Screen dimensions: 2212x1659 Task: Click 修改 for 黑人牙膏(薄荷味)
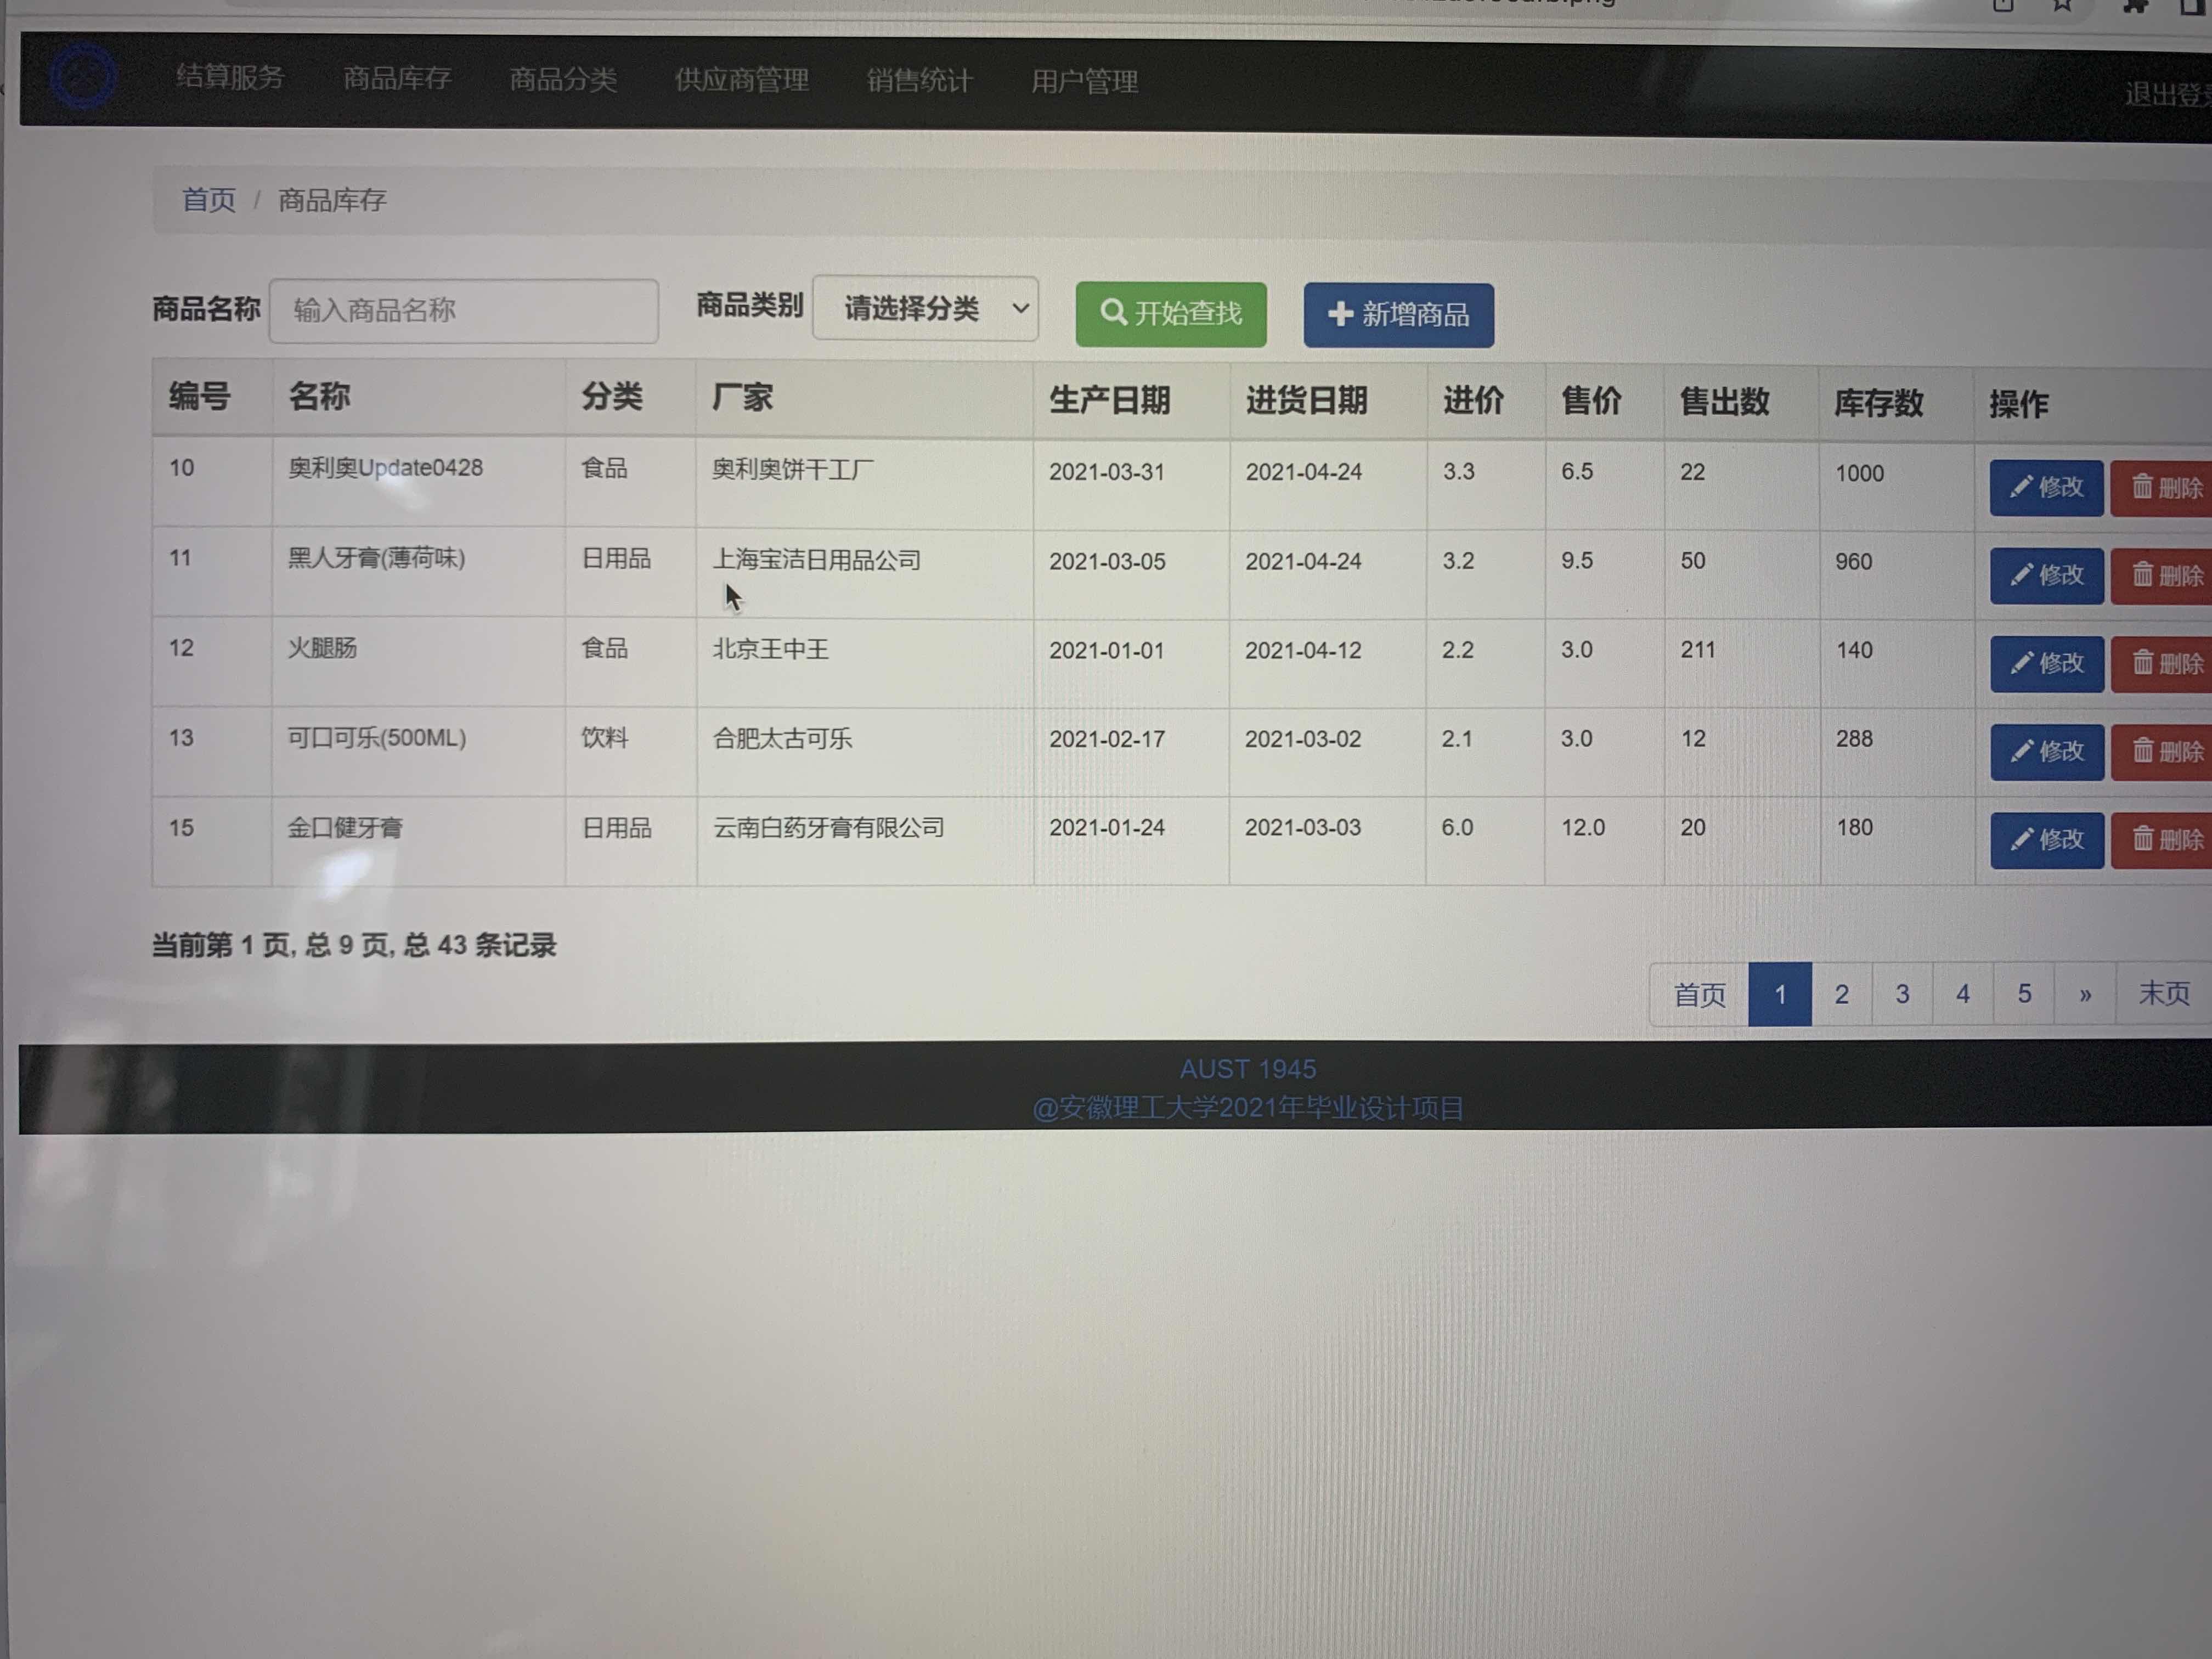pos(2046,576)
